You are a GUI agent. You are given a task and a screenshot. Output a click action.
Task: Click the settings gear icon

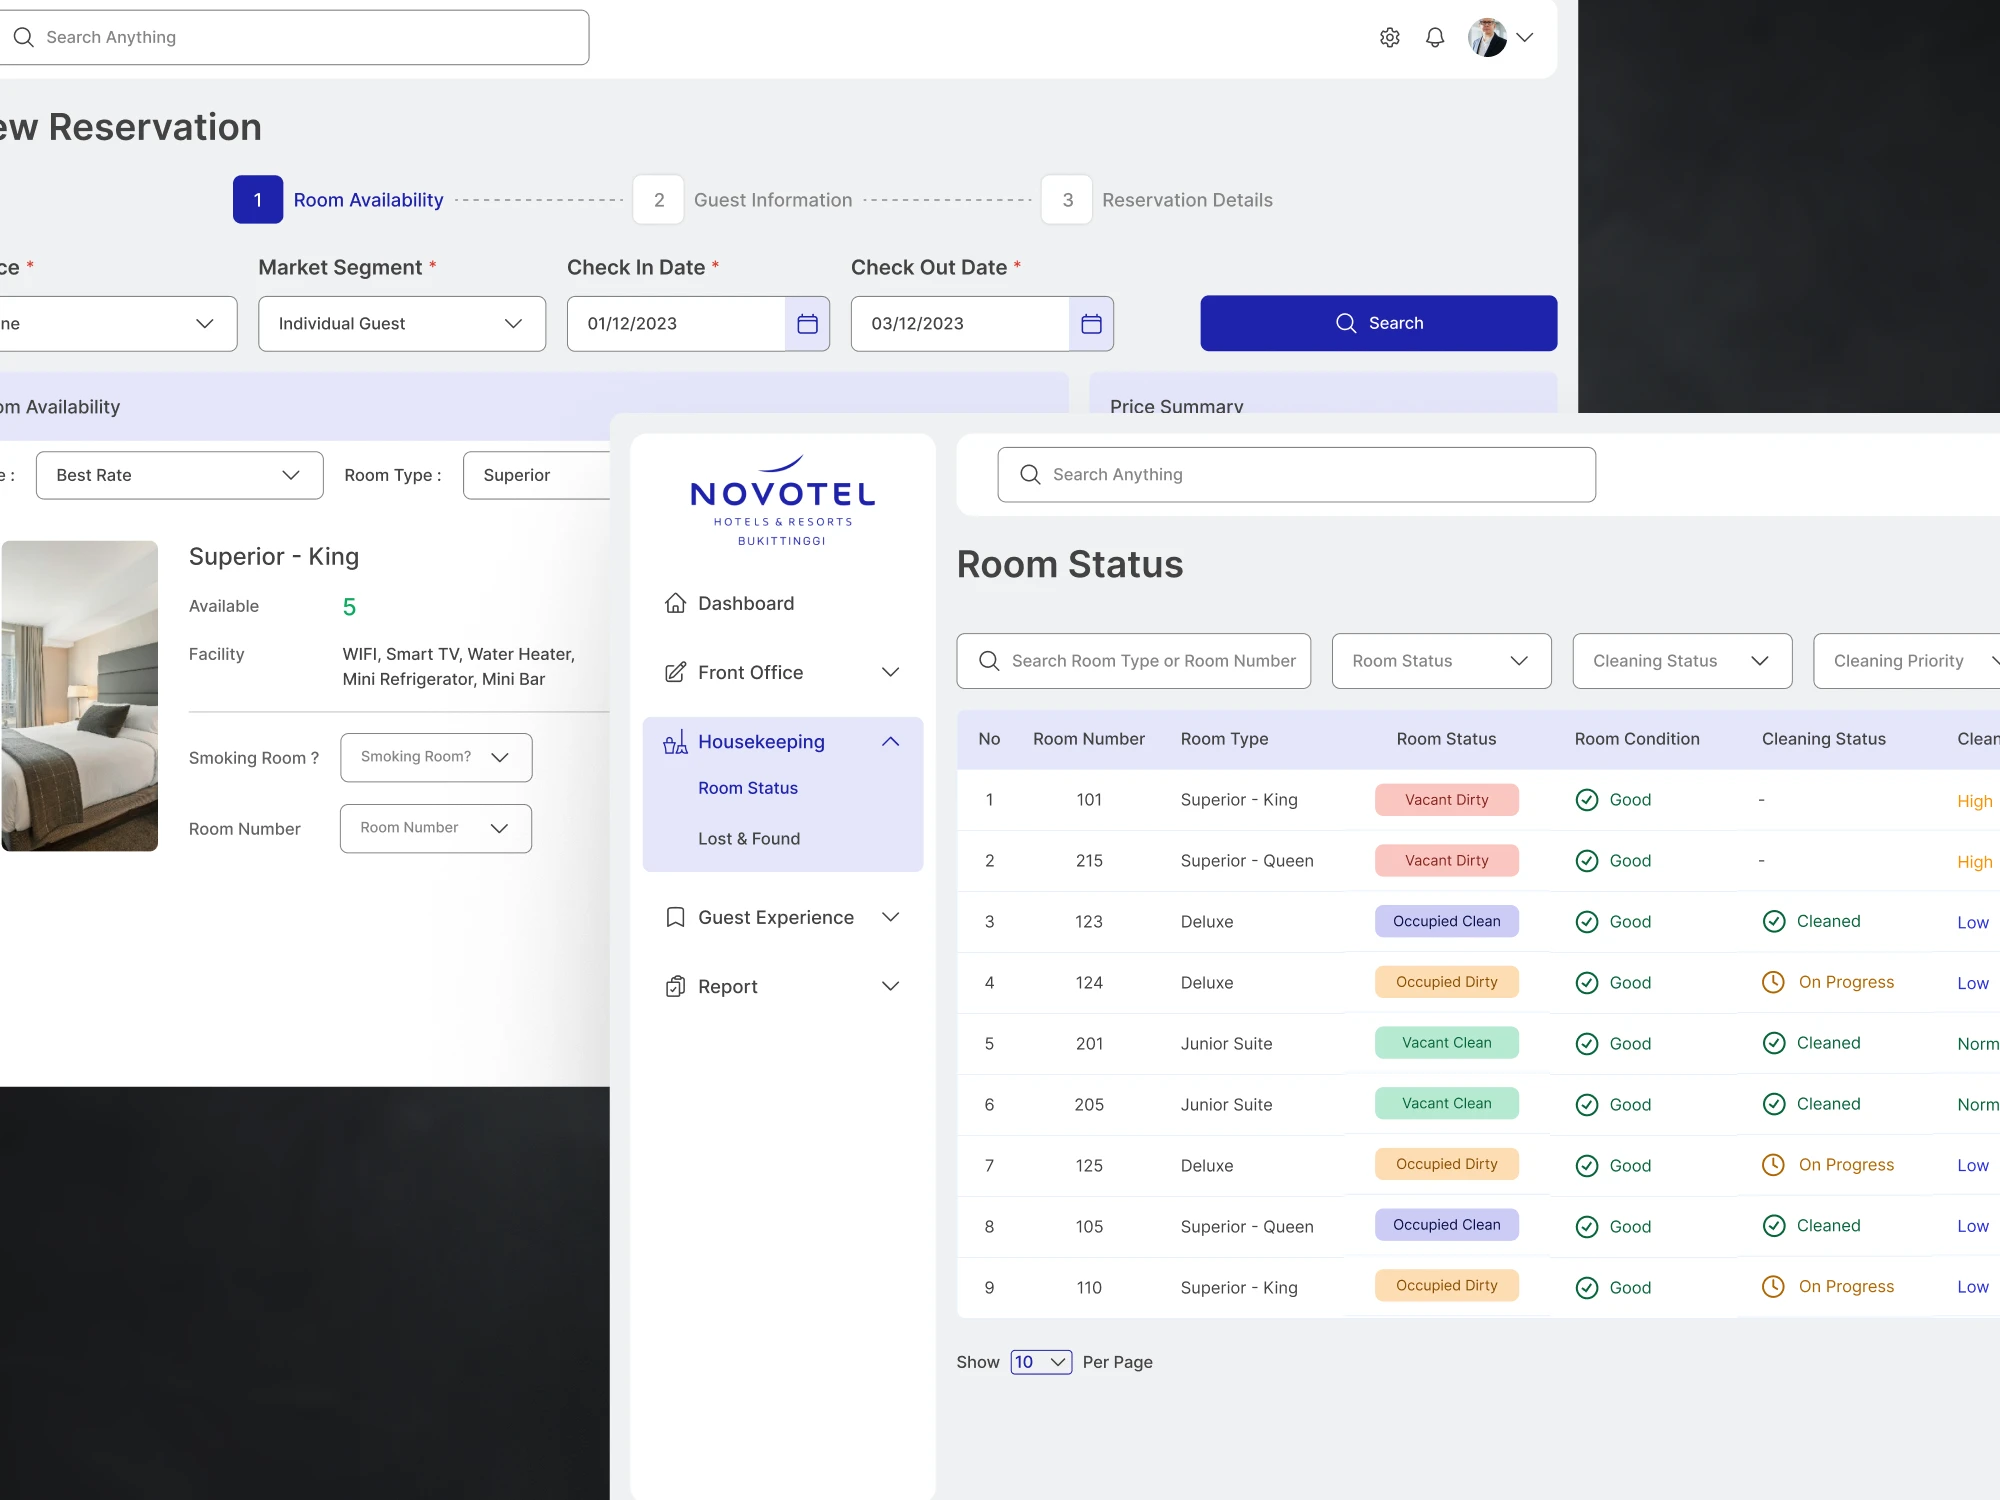[1389, 38]
